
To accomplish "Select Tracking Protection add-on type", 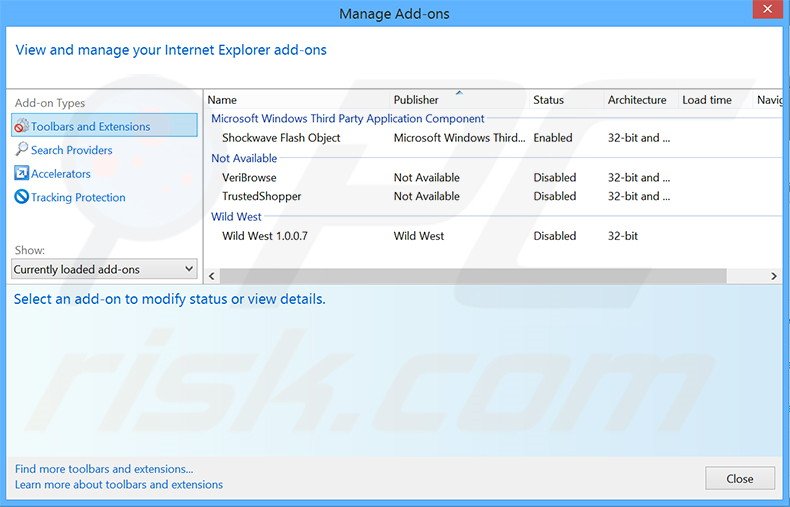I will click(78, 197).
